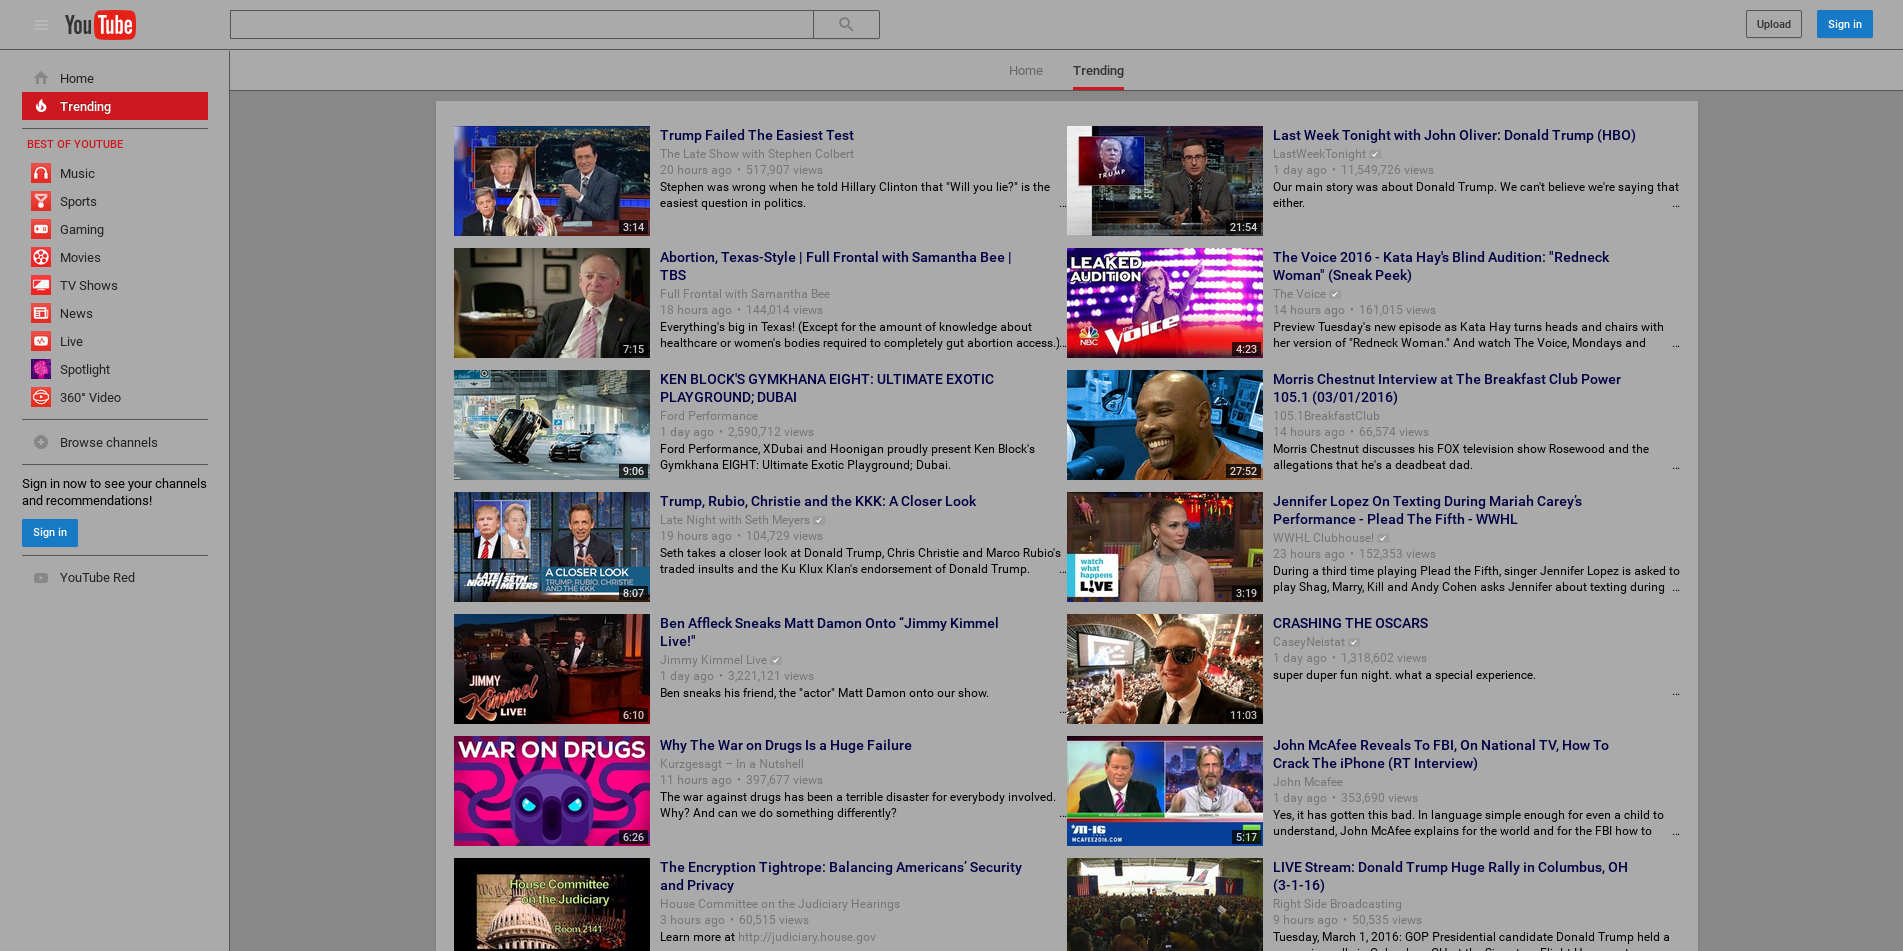Open the Abortion, Texas-Style video title

836,266
